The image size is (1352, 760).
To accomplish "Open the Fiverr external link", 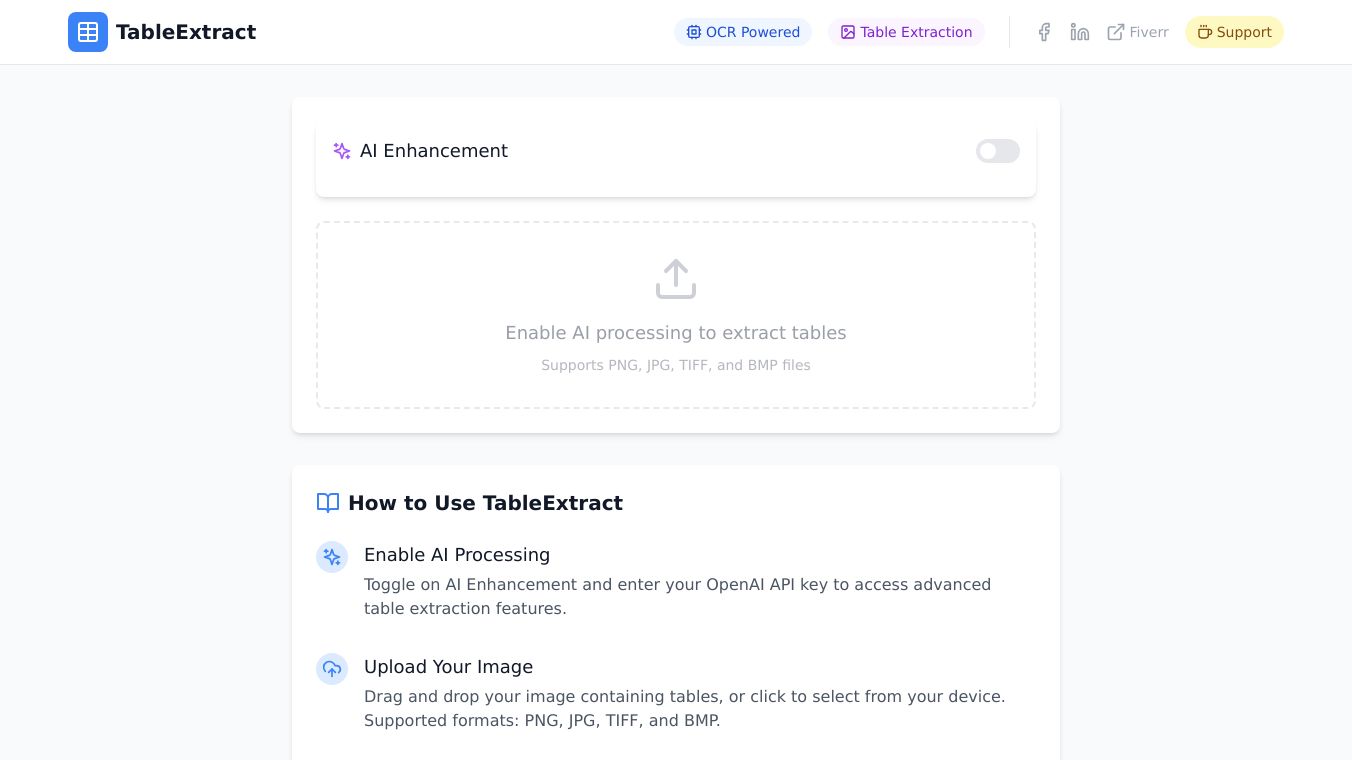I will tap(1138, 32).
